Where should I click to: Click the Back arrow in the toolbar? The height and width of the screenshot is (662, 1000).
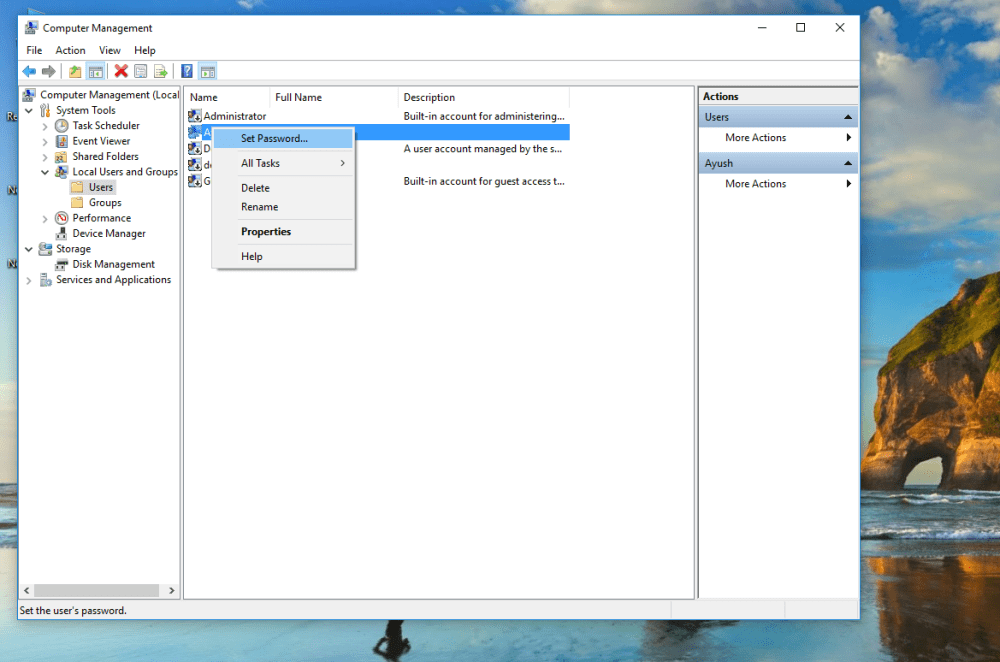(29, 71)
